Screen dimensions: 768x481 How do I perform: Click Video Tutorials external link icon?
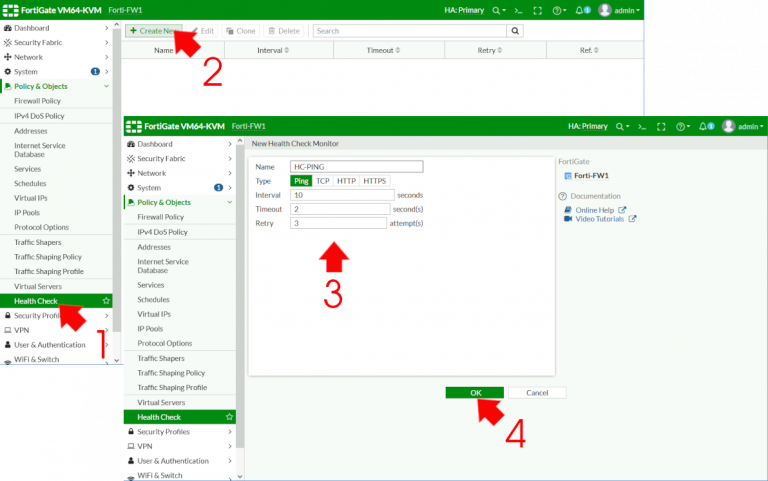[x=632, y=219]
